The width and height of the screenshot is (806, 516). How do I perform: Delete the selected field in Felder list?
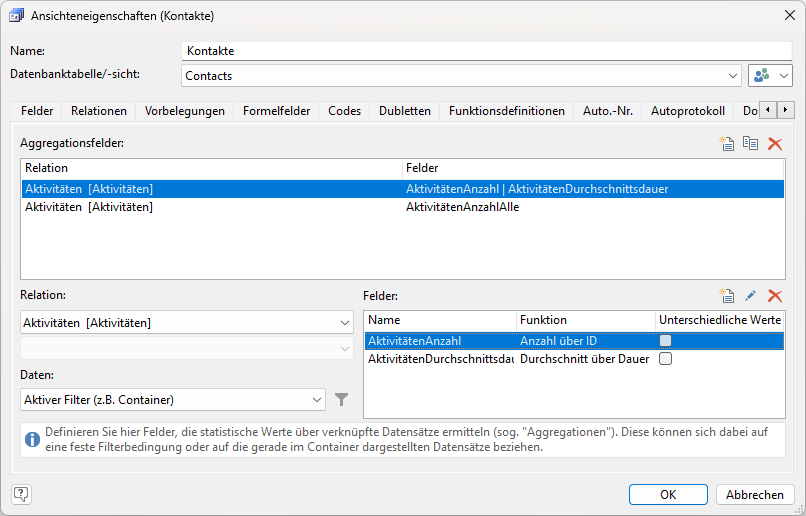pyautogui.click(x=774, y=296)
